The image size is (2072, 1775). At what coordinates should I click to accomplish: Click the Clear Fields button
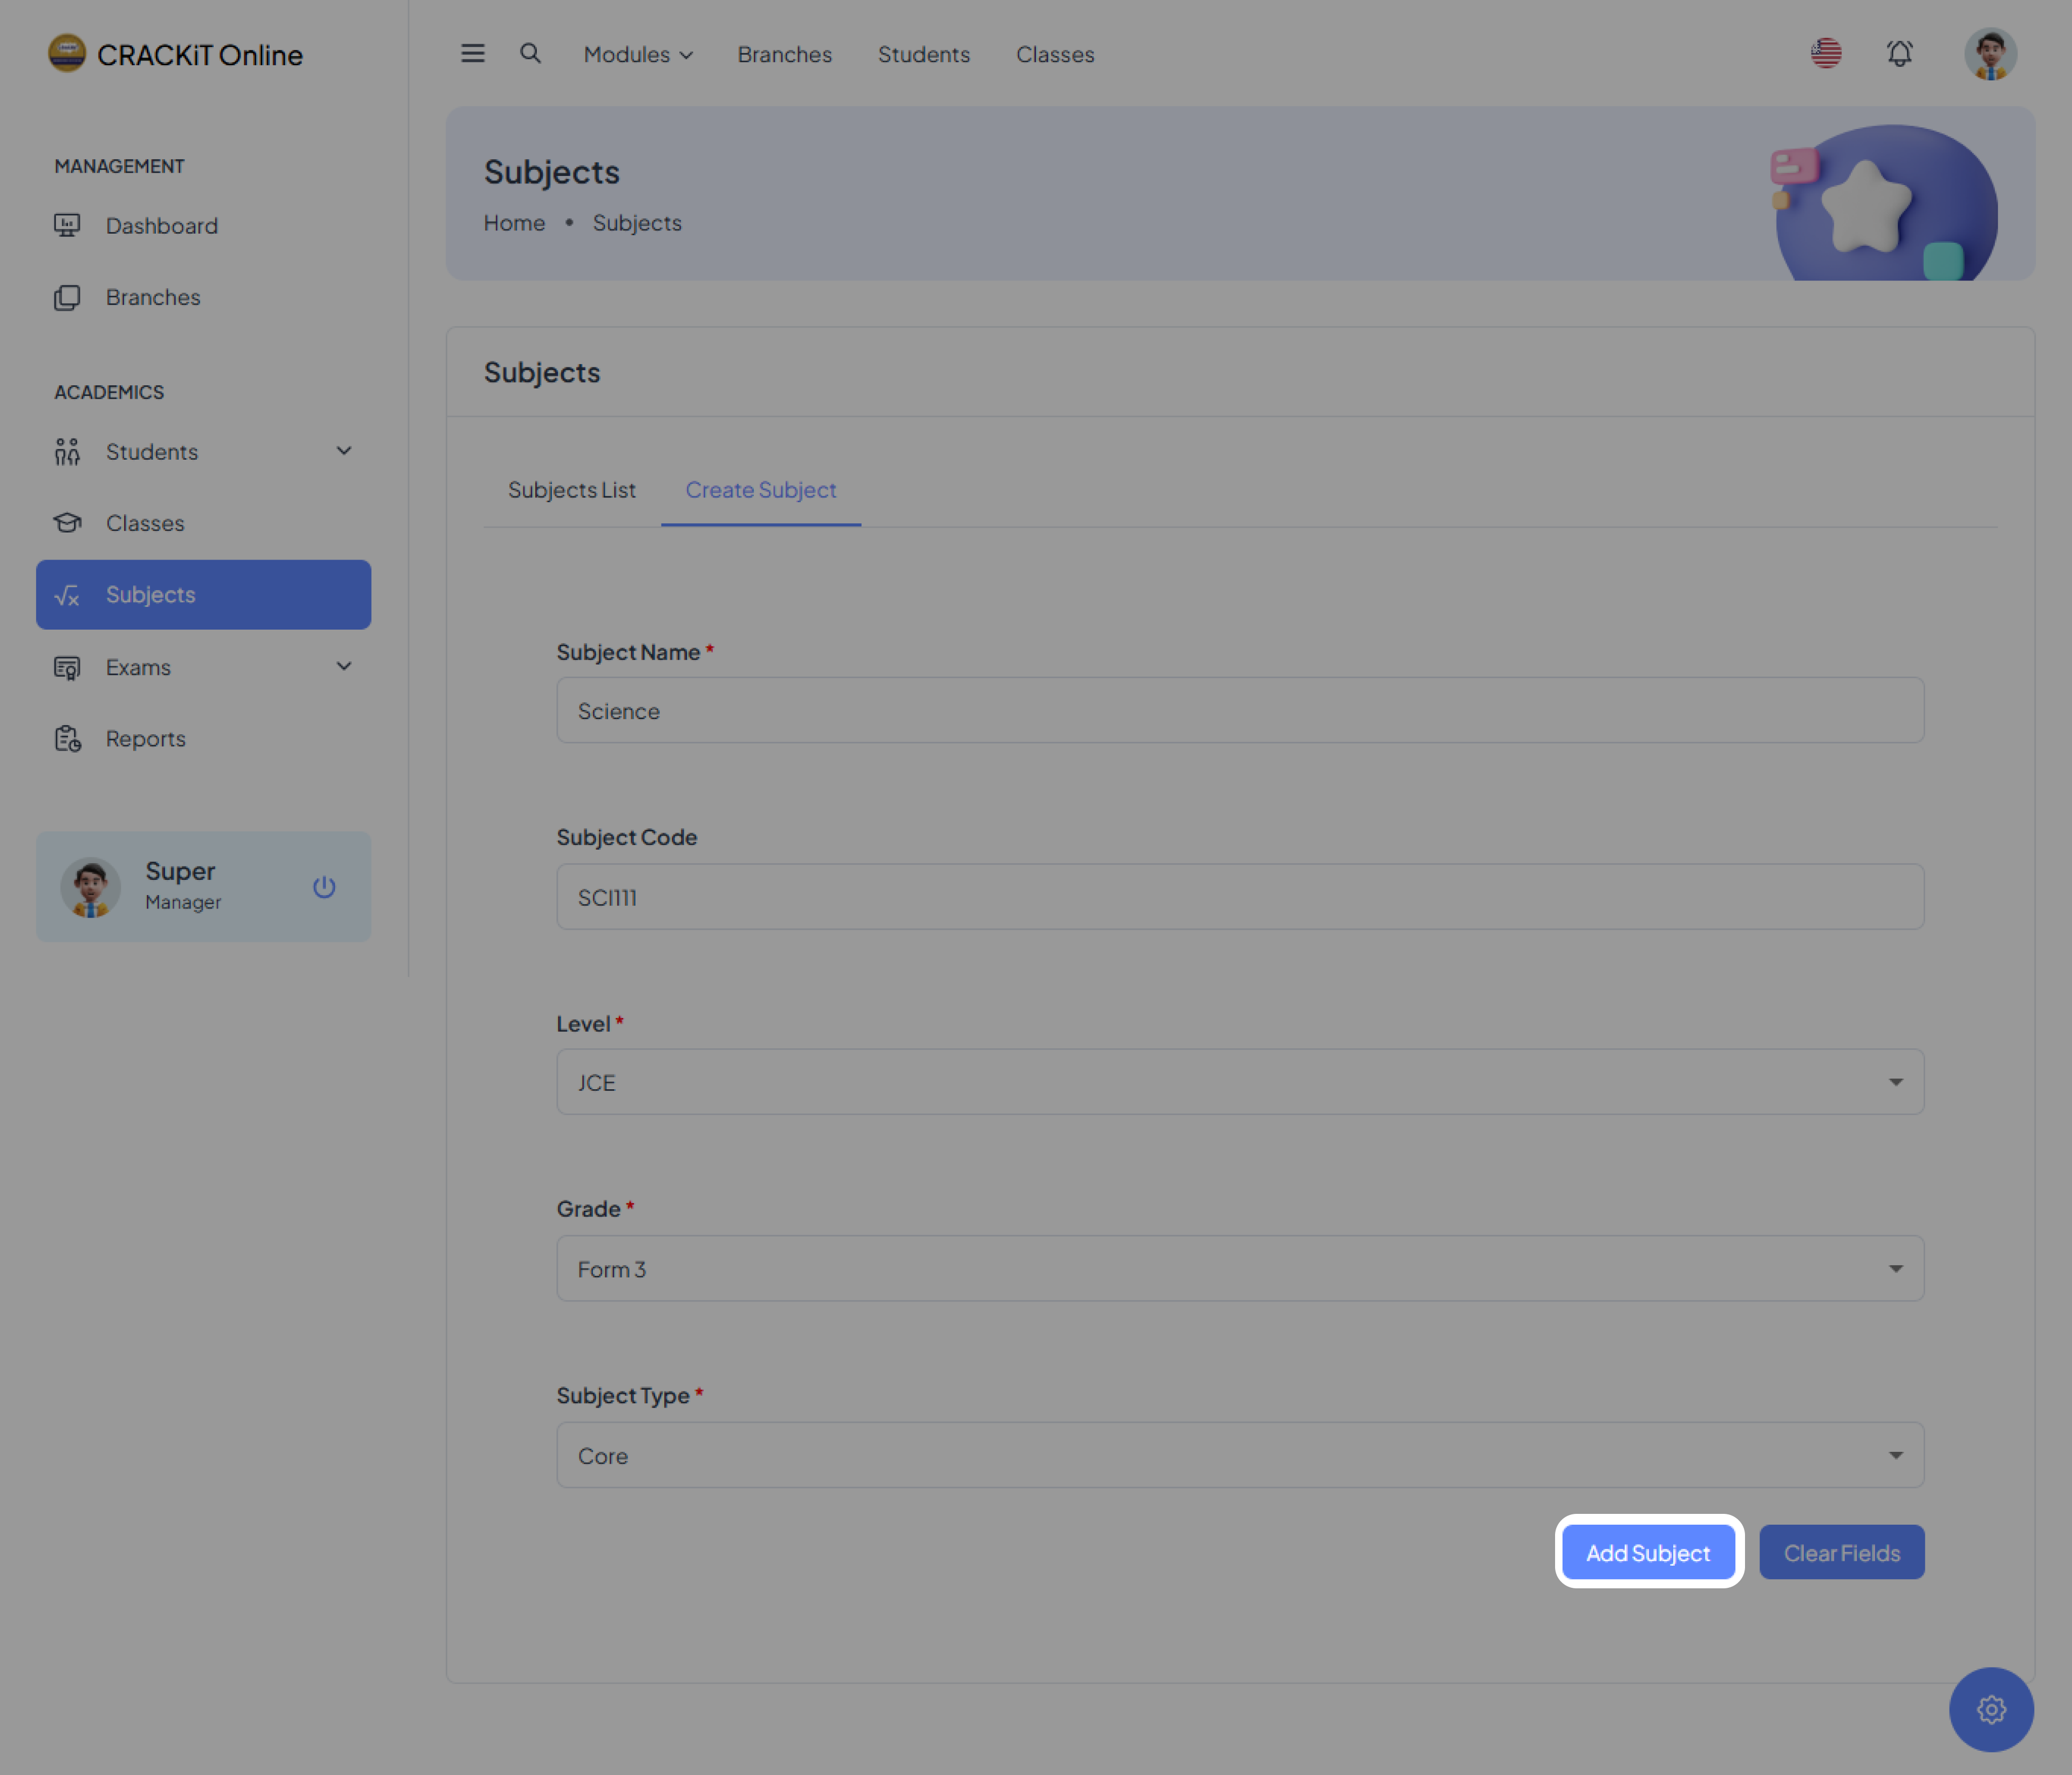1841,1552
